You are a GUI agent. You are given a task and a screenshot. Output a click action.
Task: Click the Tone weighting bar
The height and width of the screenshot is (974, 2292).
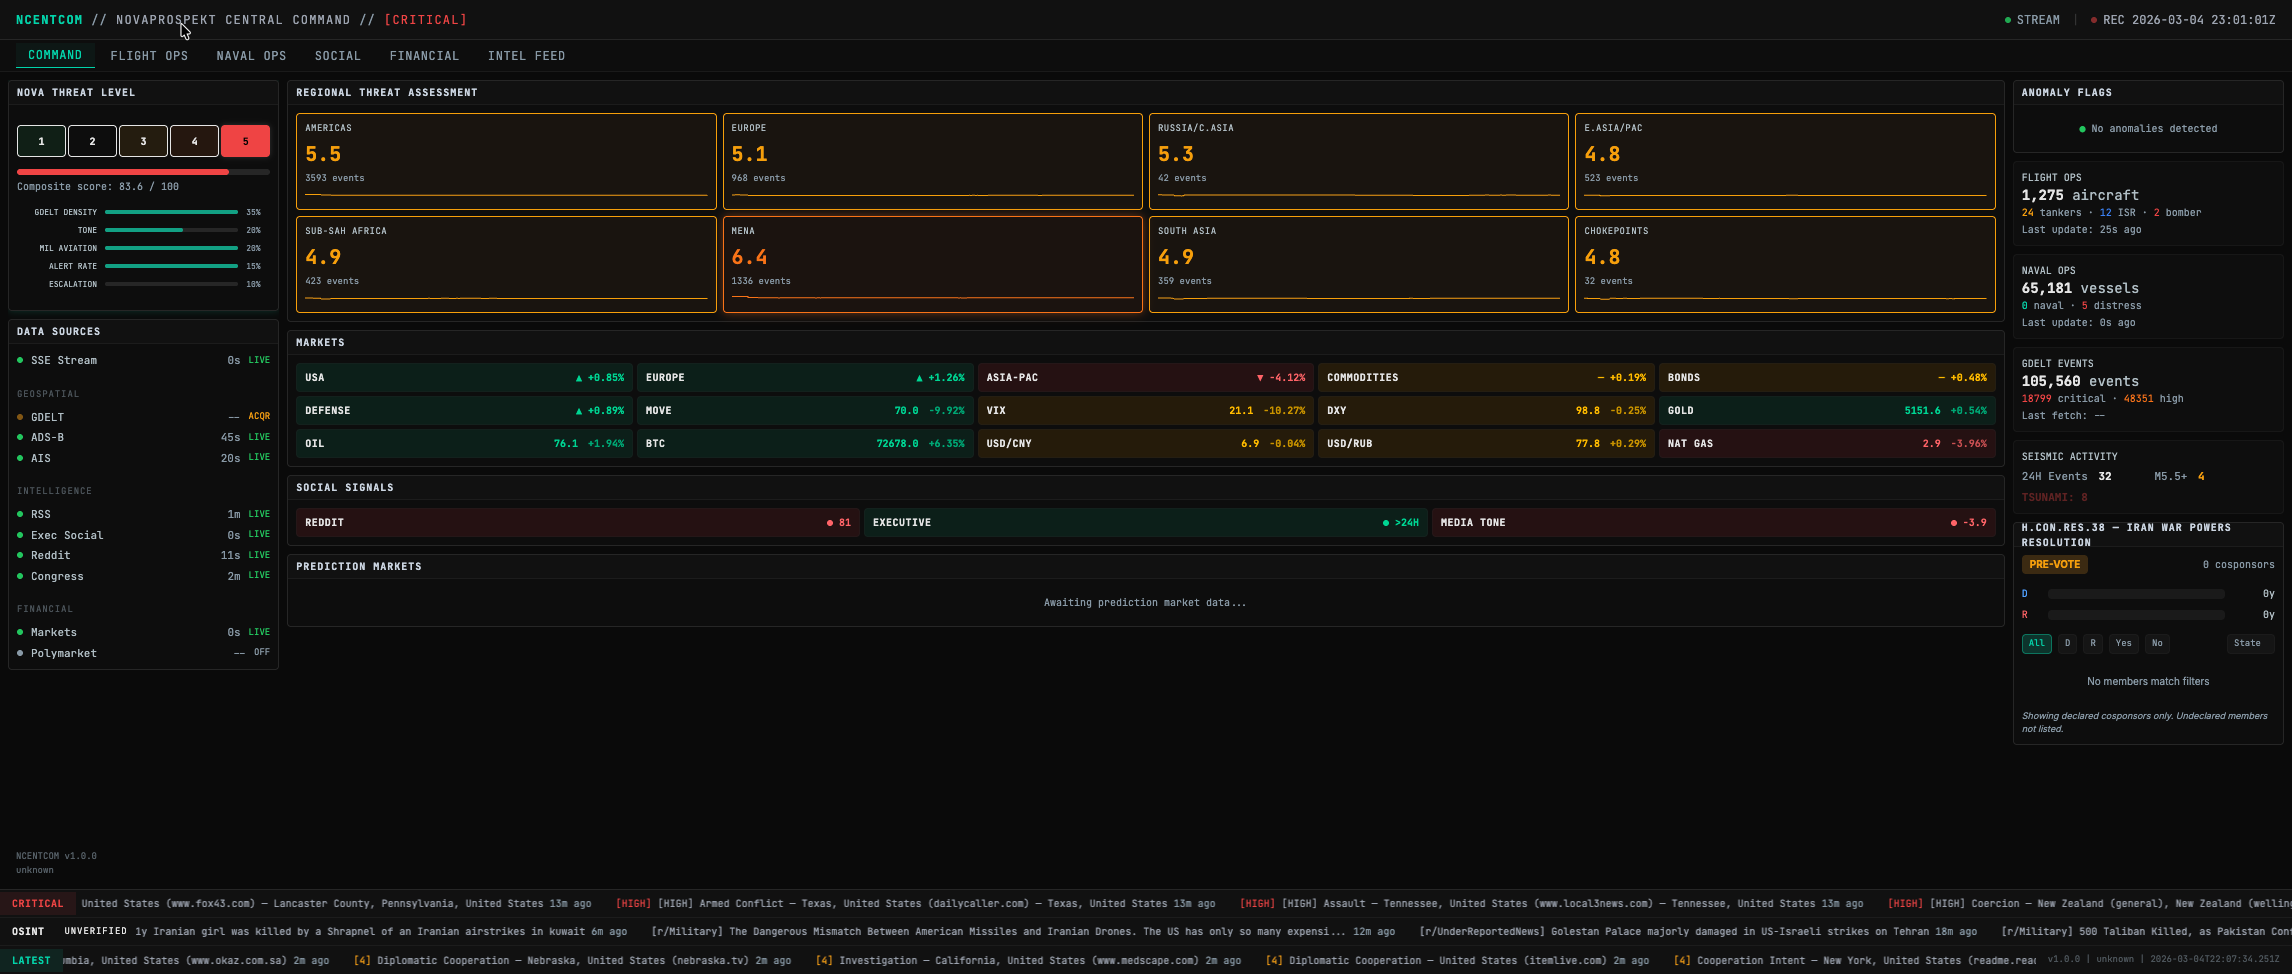[x=171, y=230]
